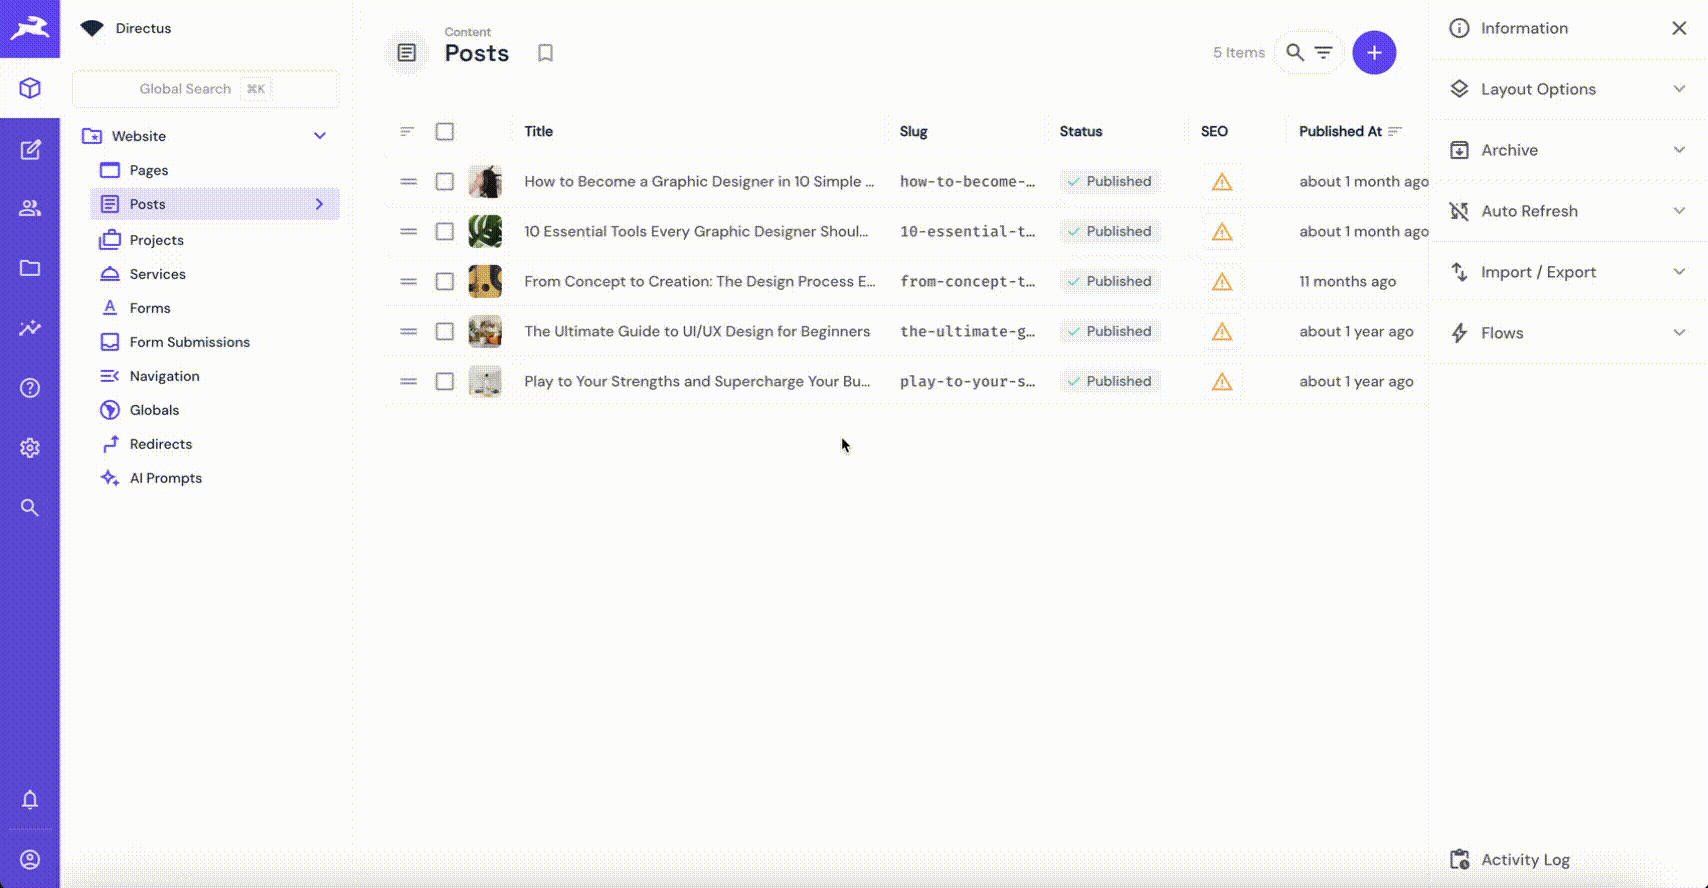Bookmark the current Posts view

[x=545, y=53]
